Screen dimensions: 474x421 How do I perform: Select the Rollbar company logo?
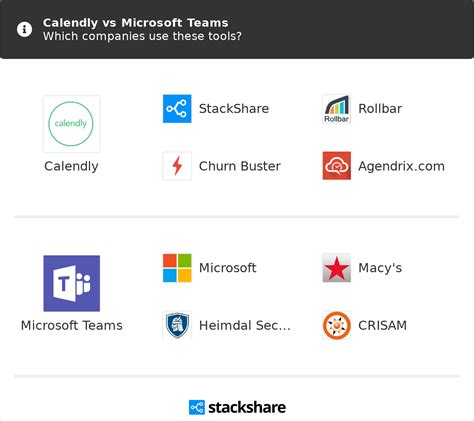336,109
